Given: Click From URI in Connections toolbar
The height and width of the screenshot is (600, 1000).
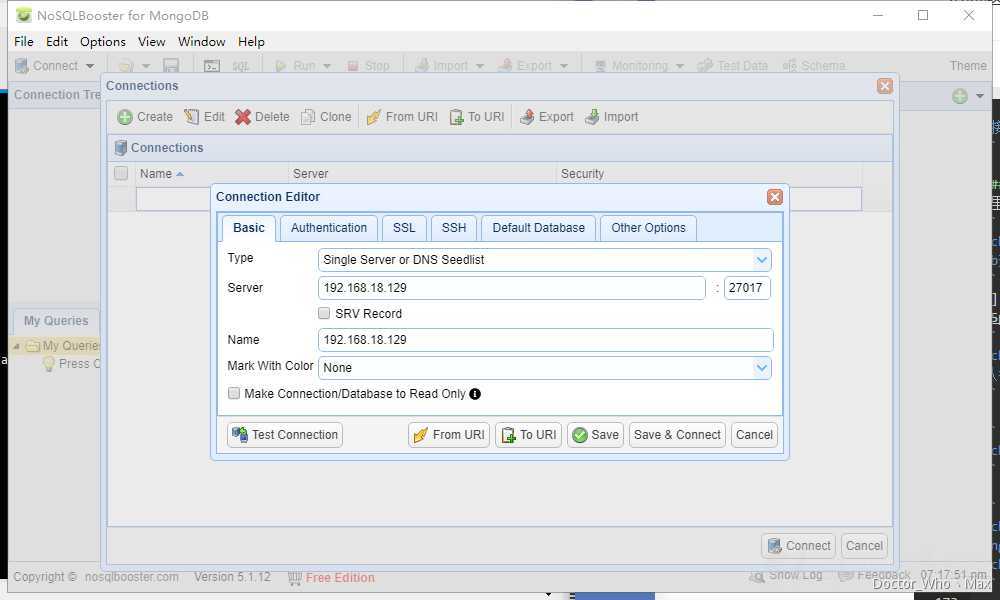Looking at the screenshot, I should click(x=402, y=117).
